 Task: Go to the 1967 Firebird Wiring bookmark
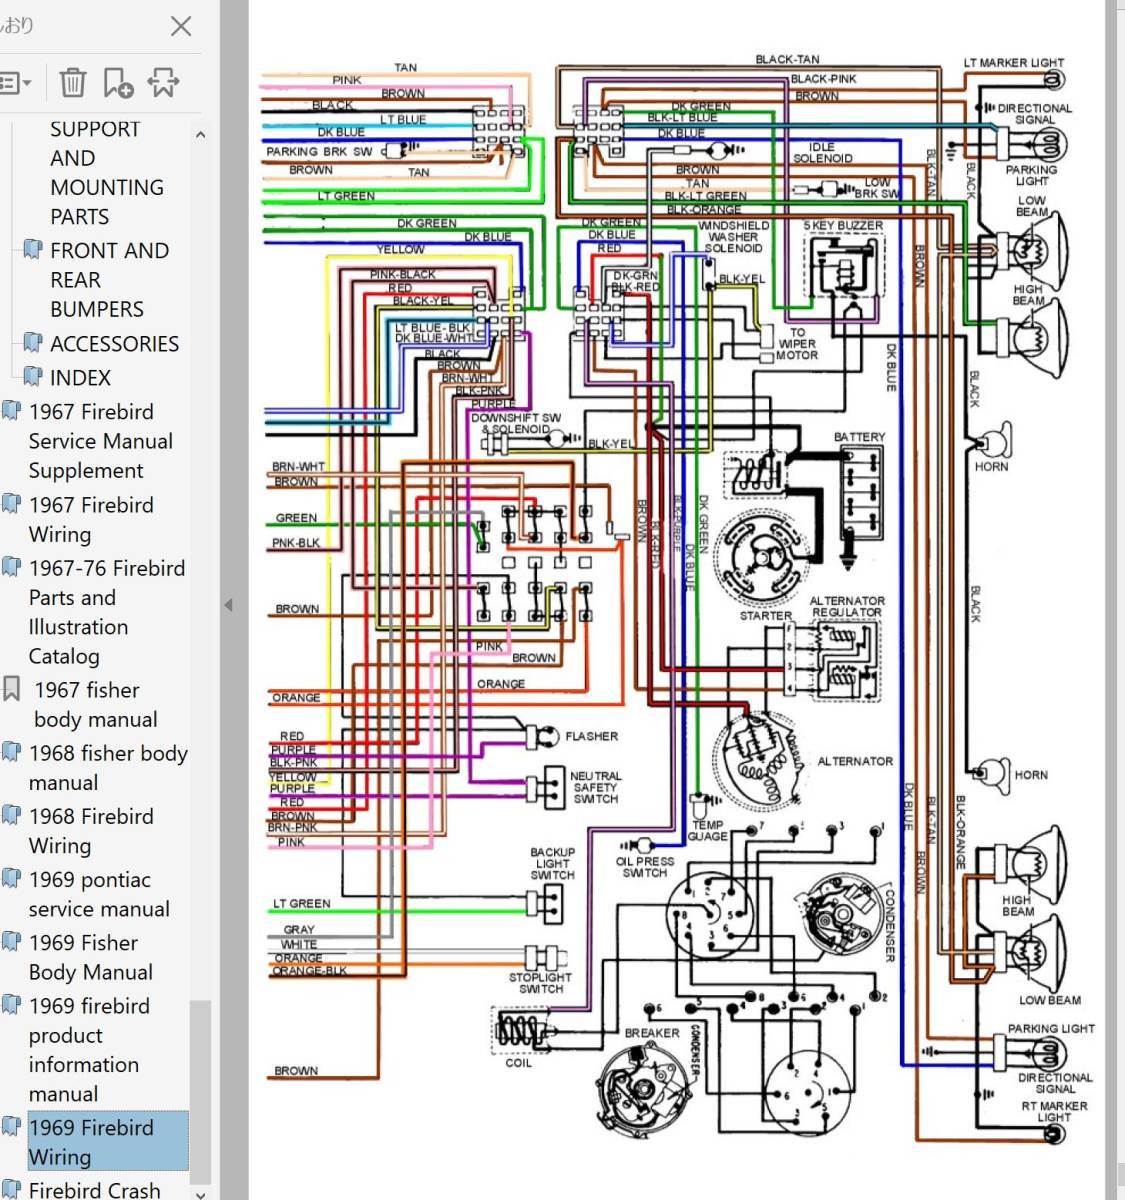point(91,520)
